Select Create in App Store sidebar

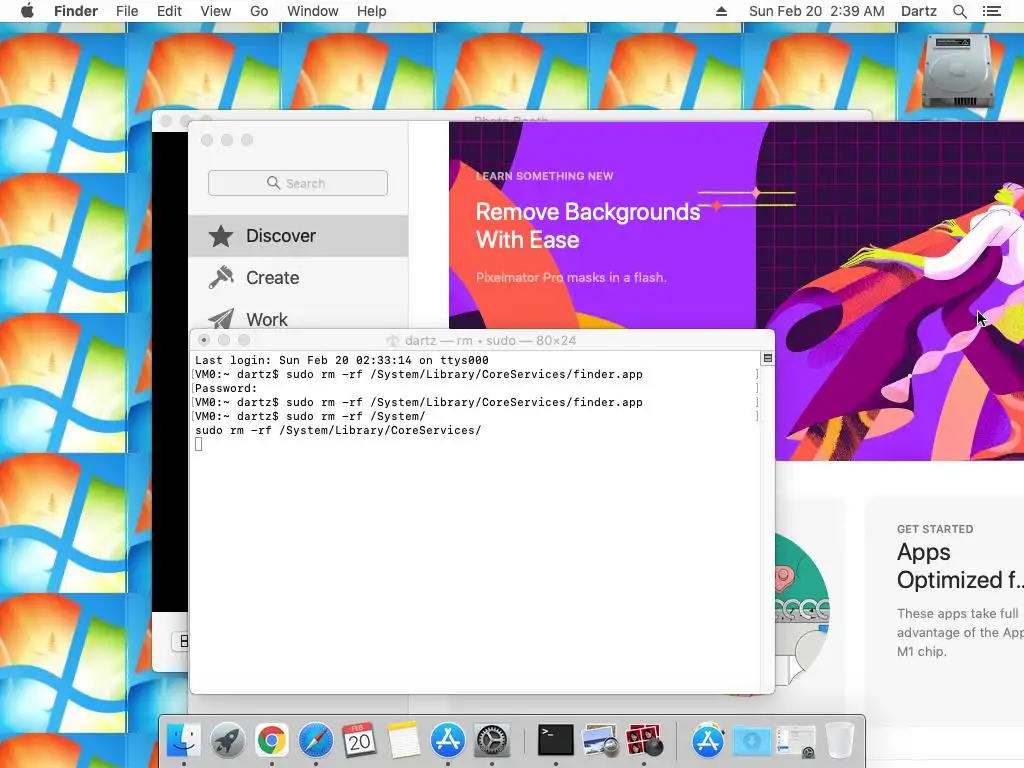point(298,278)
